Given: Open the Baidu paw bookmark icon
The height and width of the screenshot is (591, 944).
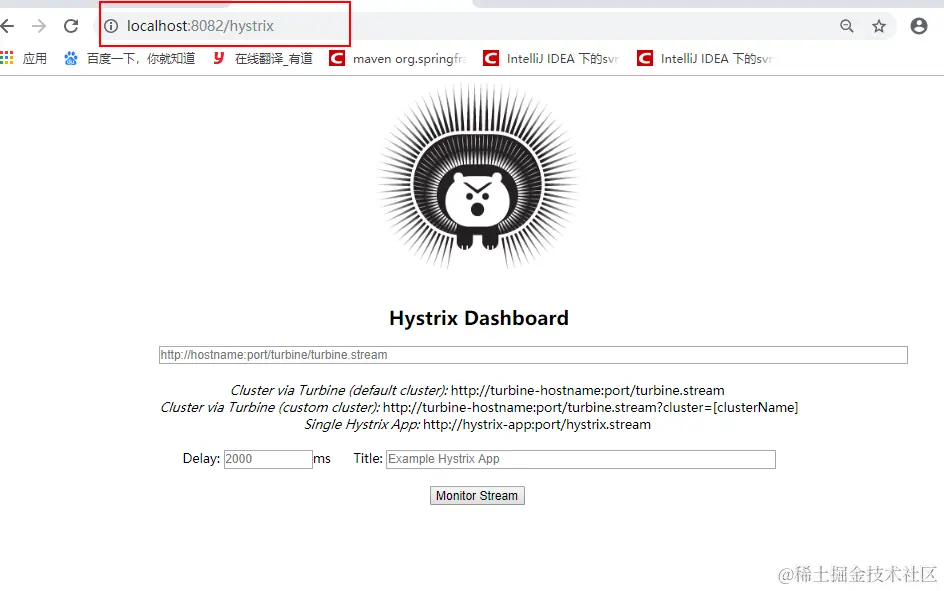Looking at the screenshot, I should (70, 58).
